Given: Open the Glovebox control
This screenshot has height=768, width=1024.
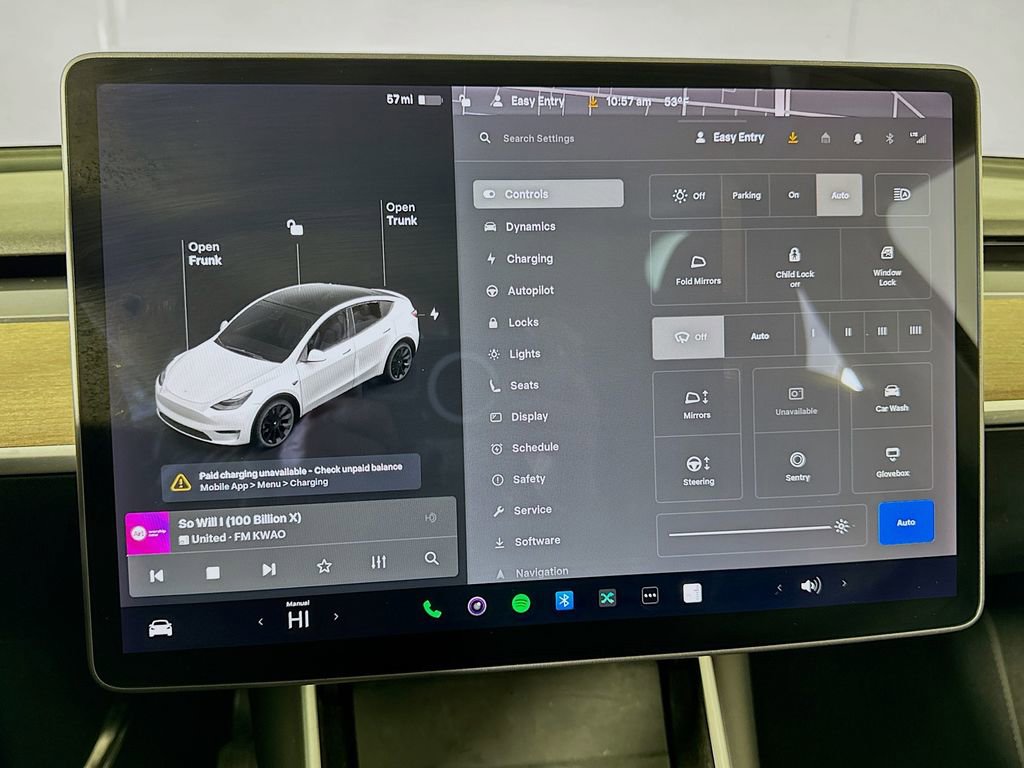Looking at the screenshot, I should pyautogui.click(x=892, y=464).
